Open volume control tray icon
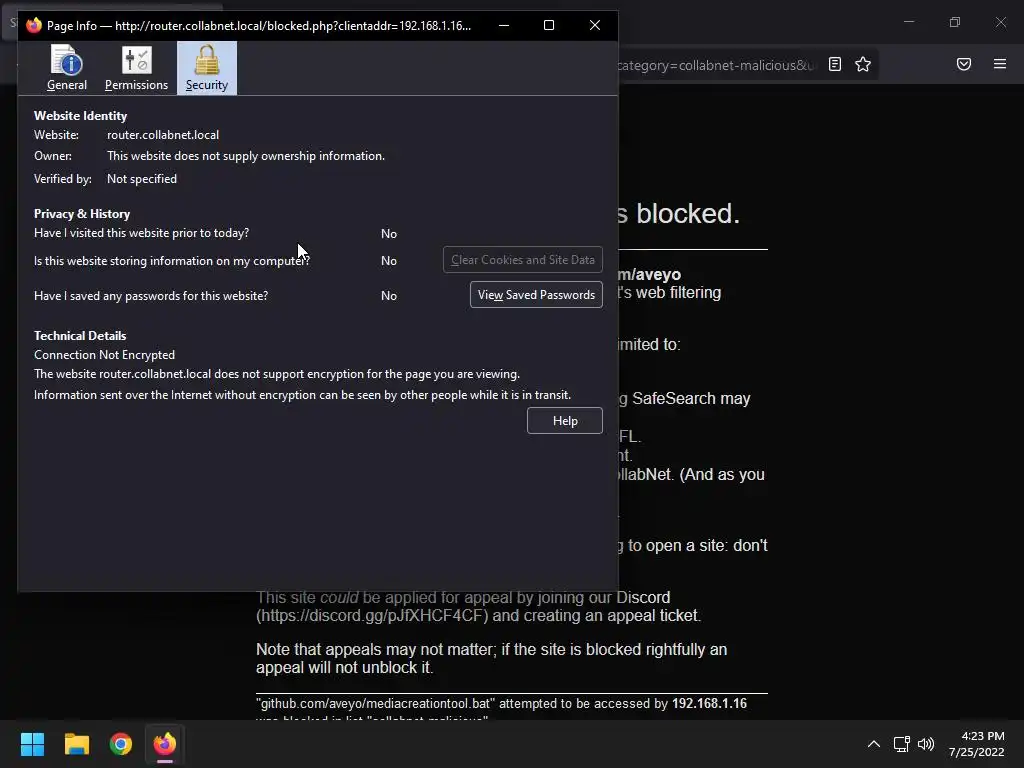This screenshot has width=1024, height=768. point(926,744)
